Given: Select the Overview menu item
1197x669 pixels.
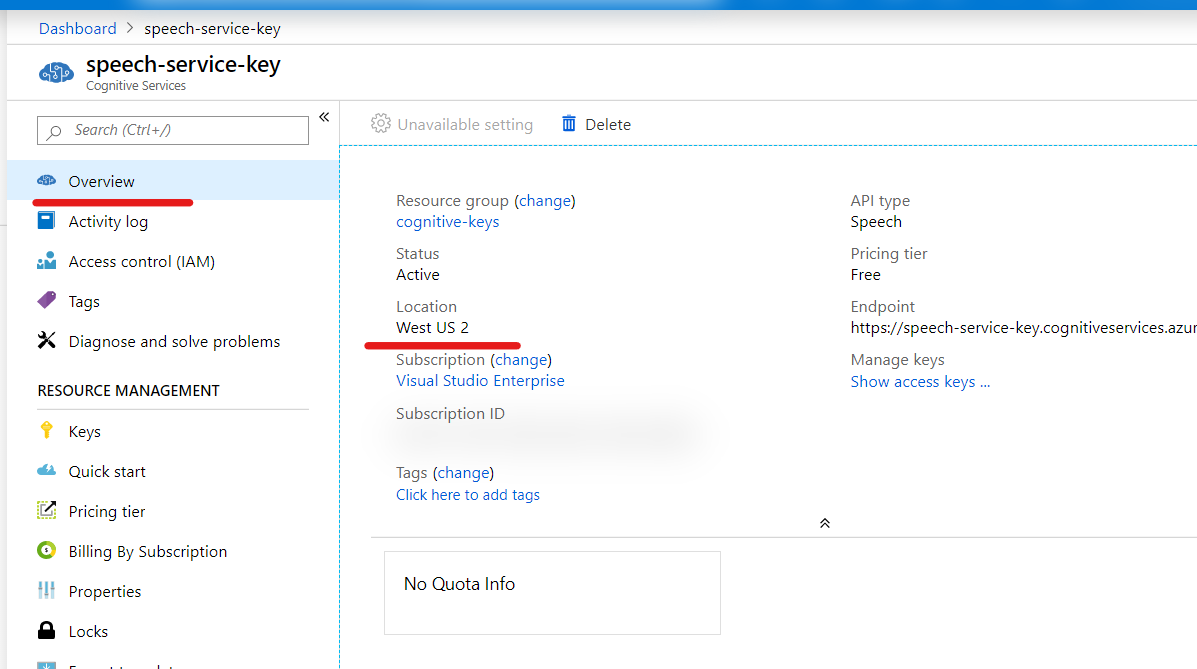Looking at the screenshot, I should (x=173, y=181).
